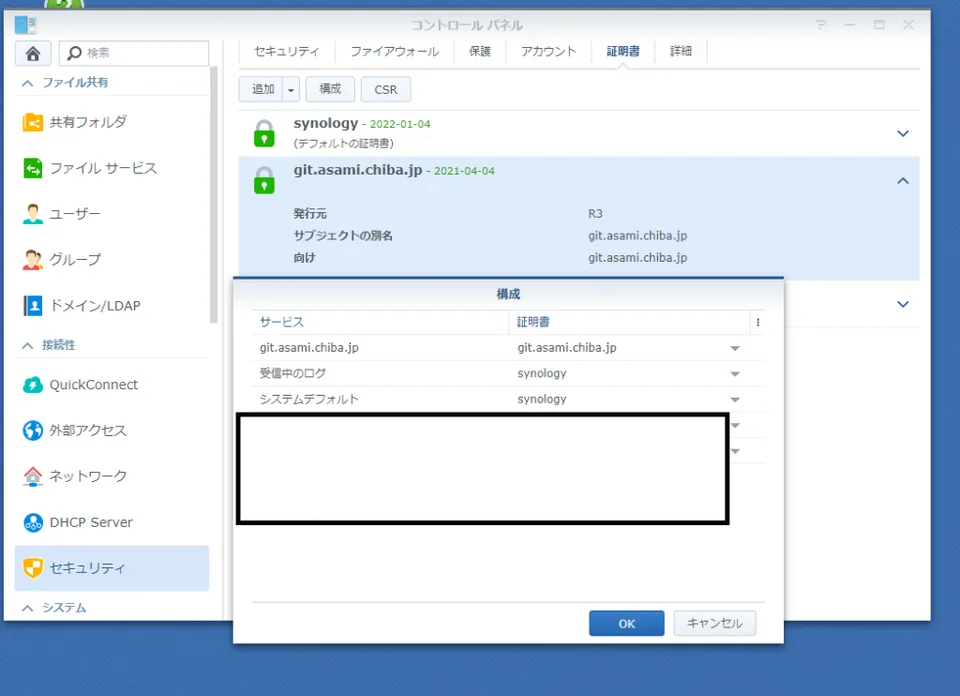Viewport: 960px width, 696px height.
Task: Go to Control Panel home icon
Action: (33, 54)
